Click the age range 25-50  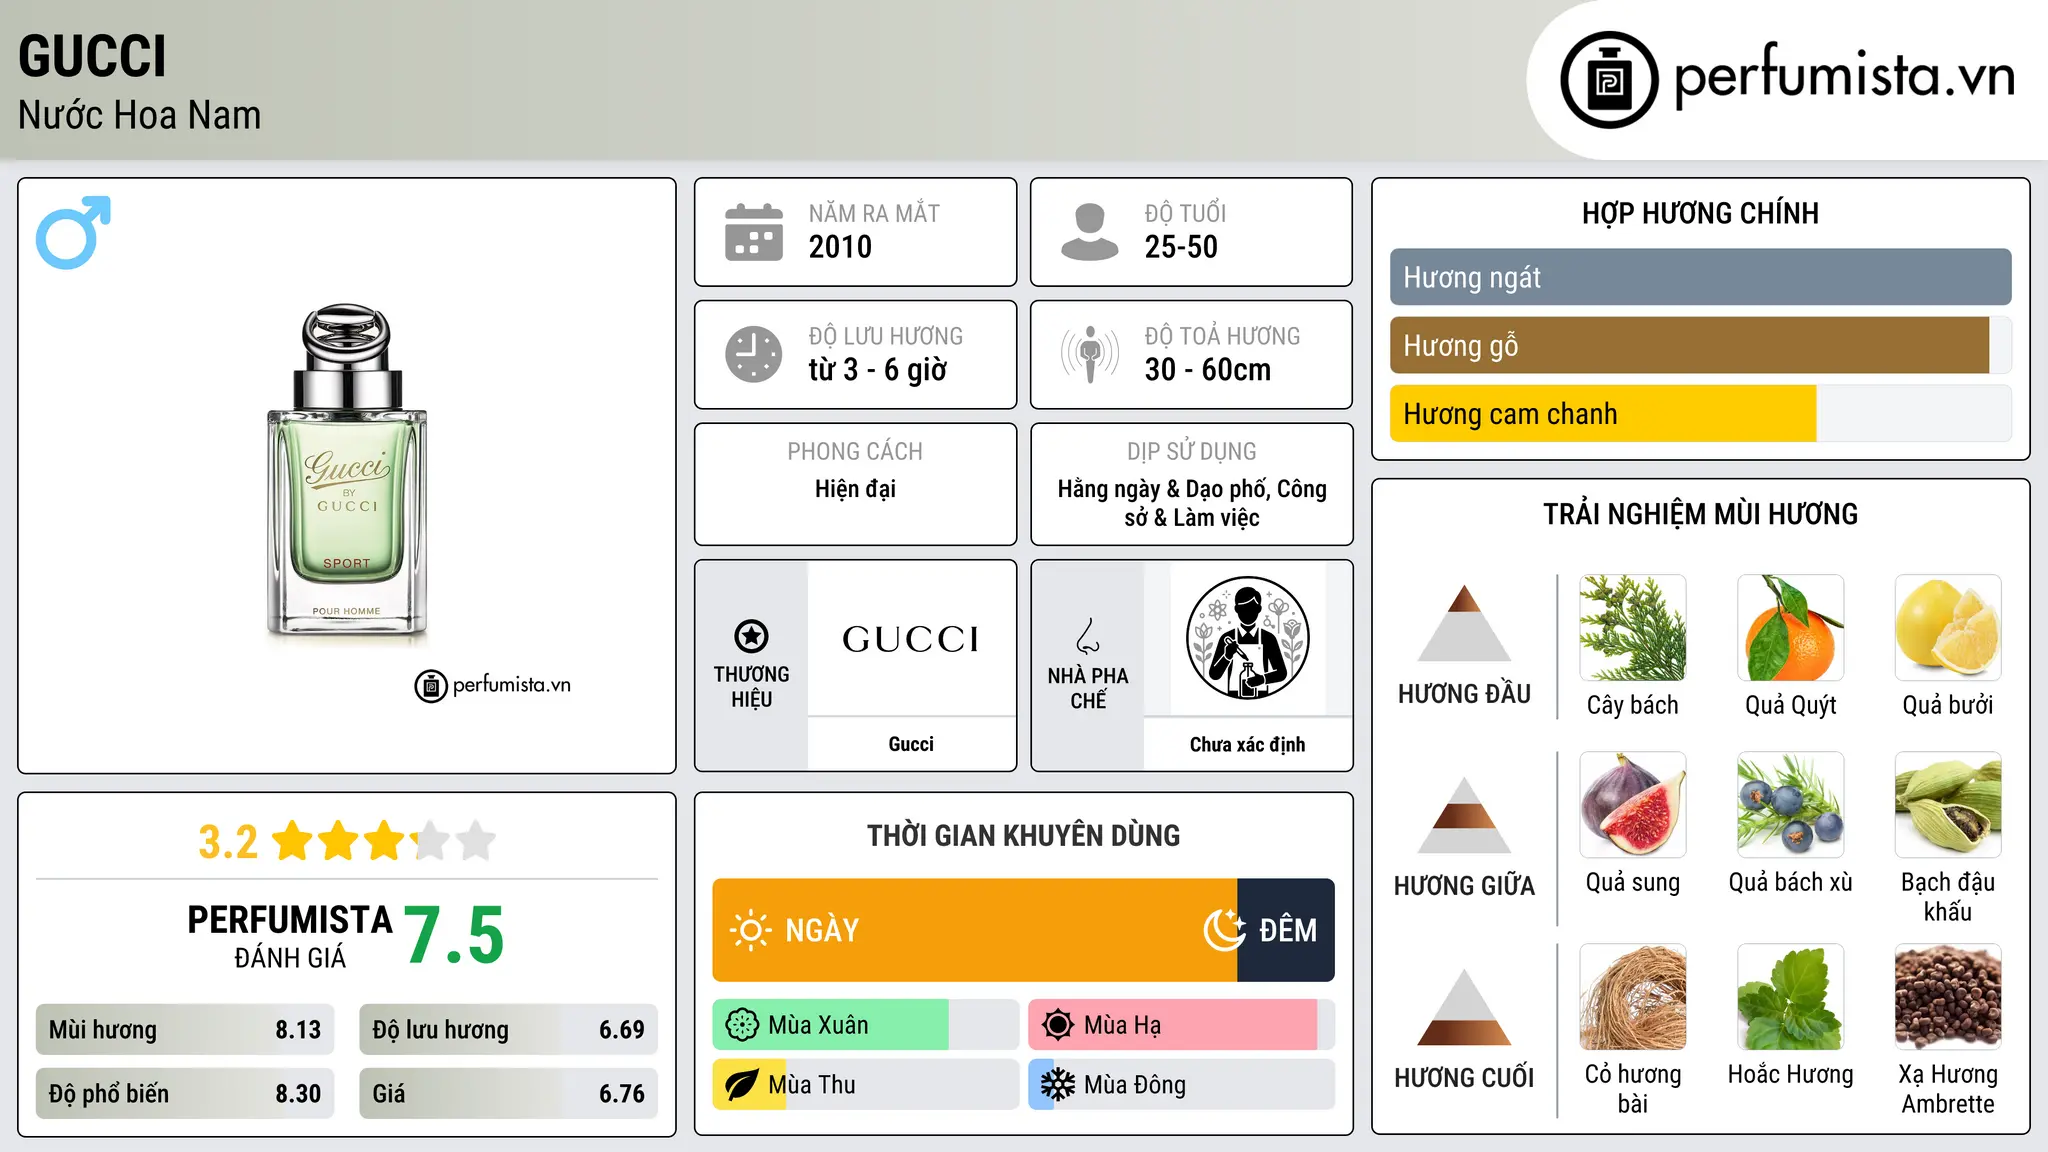(x=1181, y=247)
